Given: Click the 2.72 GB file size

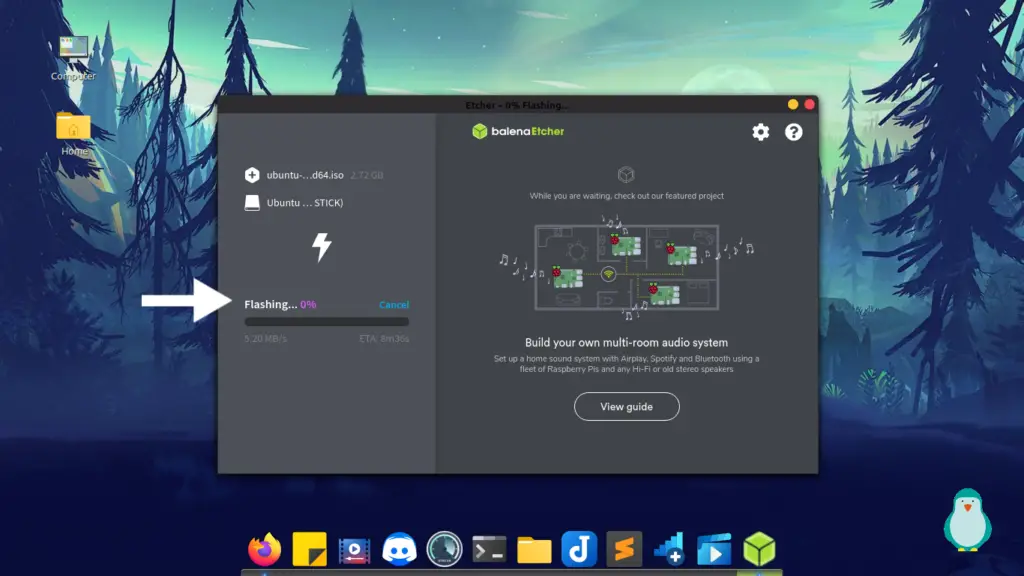Looking at the screenshot, I should point(366,175).
